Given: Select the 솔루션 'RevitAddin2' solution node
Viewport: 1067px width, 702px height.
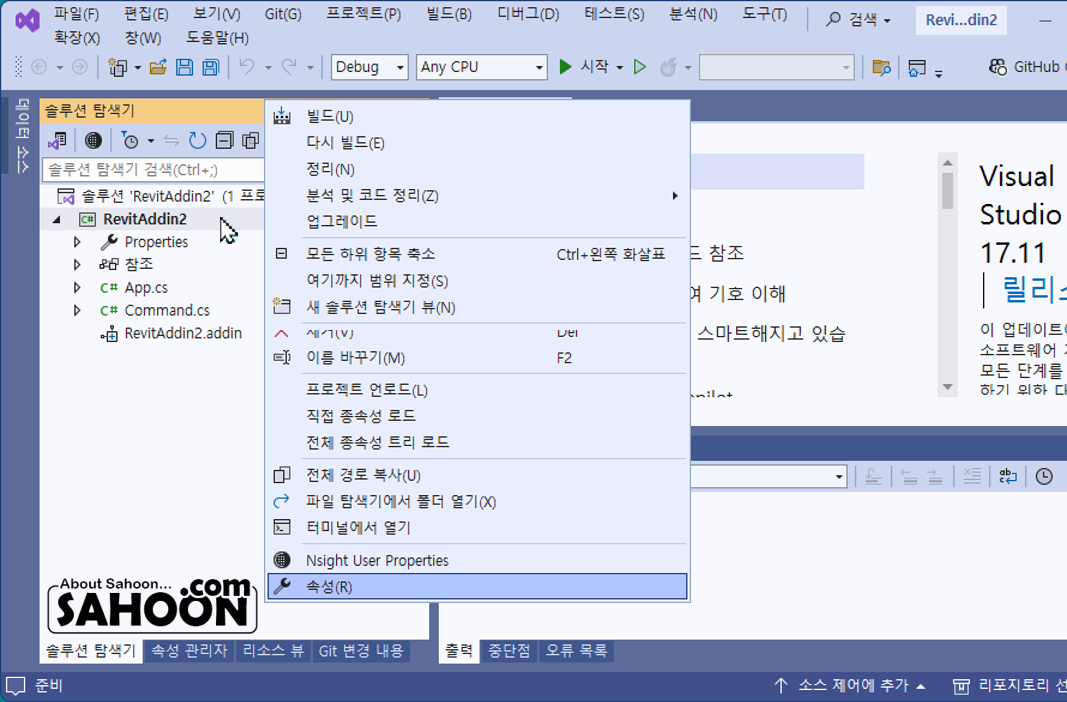Looking at the screenshot, I should coord(161,197).
